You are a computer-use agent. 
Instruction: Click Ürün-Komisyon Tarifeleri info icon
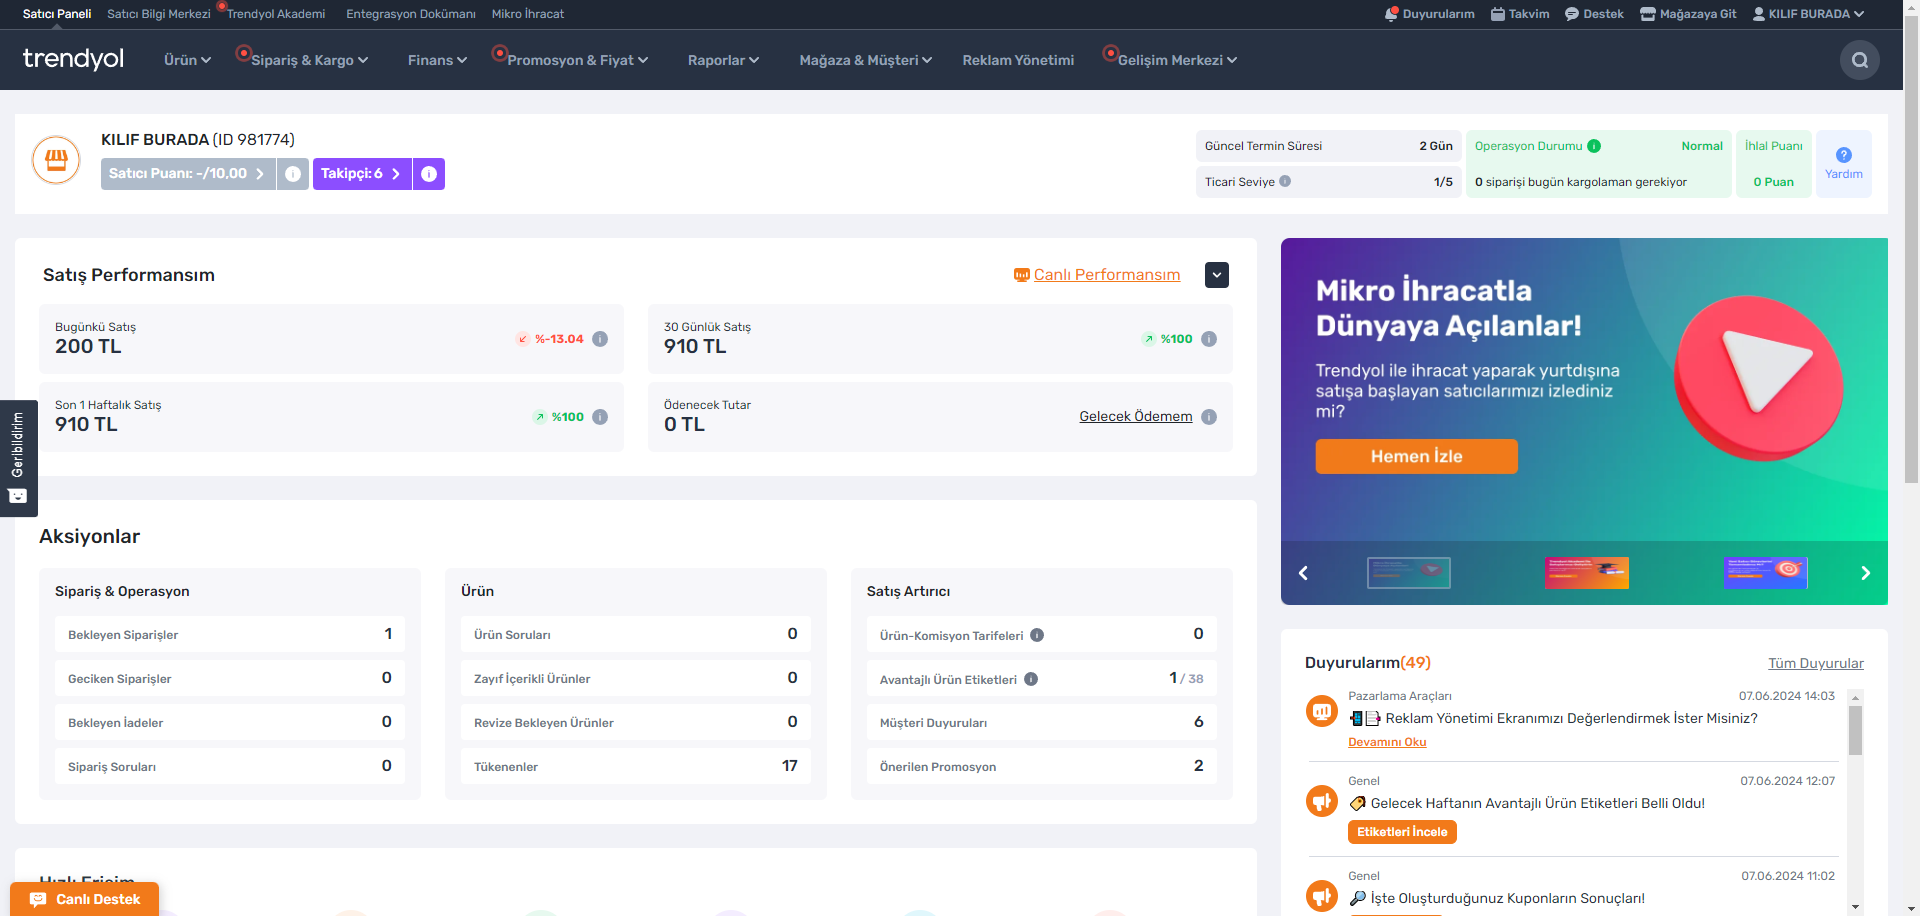pos(1037,635)
